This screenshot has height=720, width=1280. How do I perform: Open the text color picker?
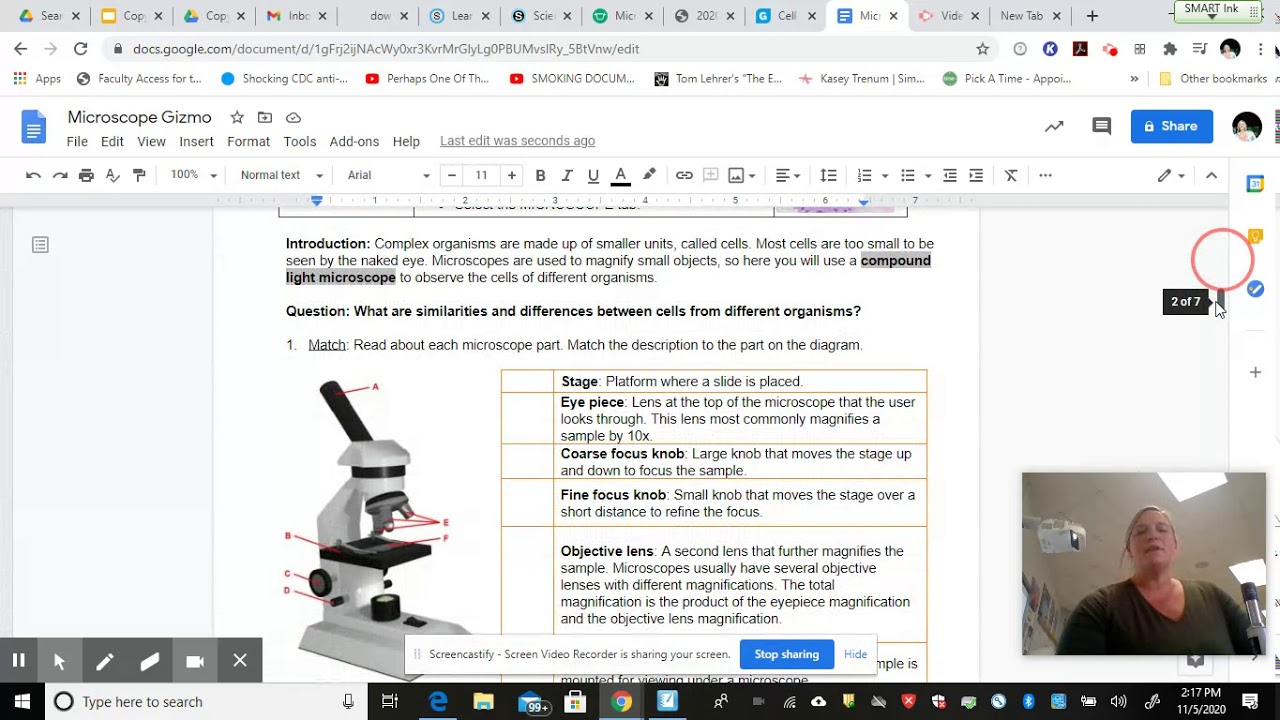pyautogui.click(x=620, y=175)
